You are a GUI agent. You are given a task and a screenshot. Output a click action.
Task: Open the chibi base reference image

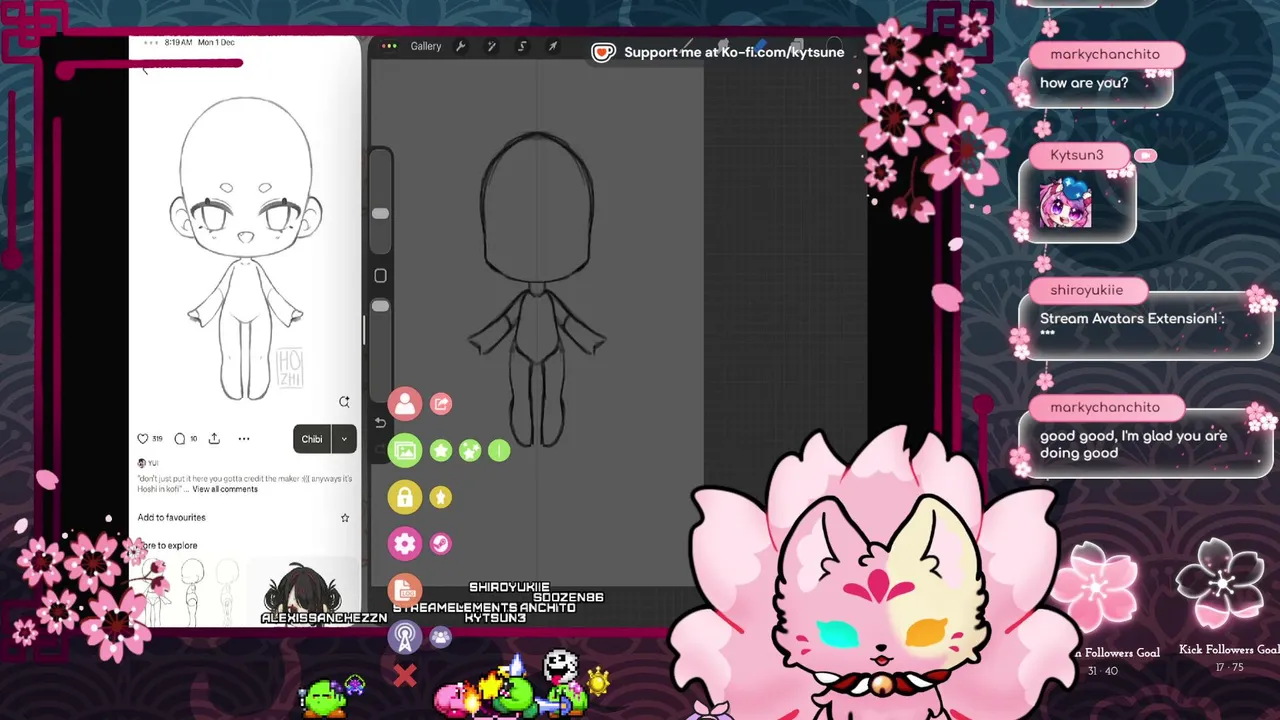[245, 250]
